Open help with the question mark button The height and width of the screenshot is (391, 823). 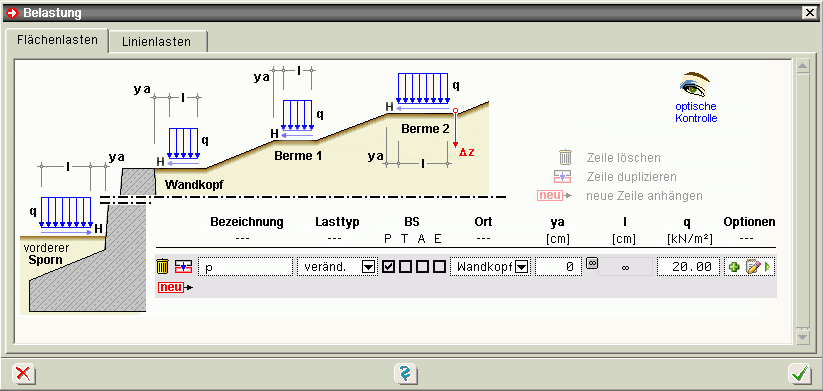[x=405, y=374]
